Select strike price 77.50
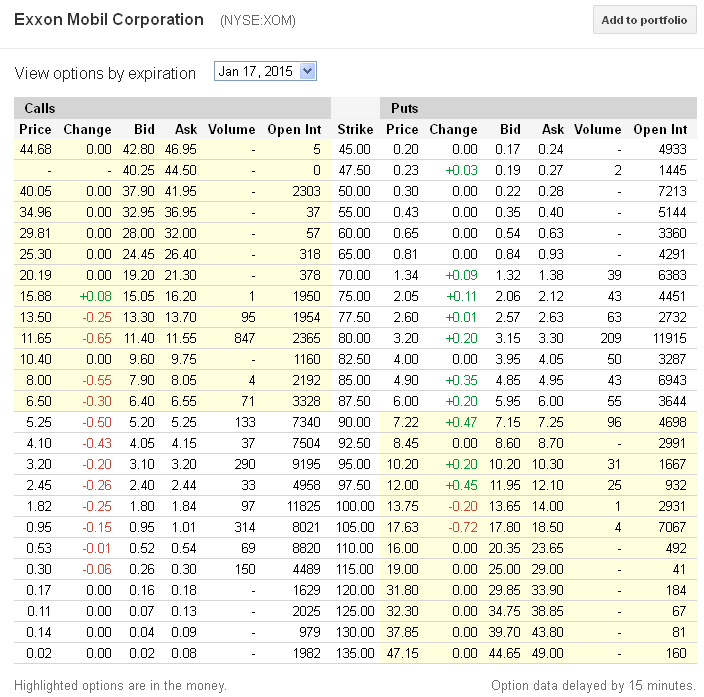The width and height of the screenshot is (704, 697). click(x=354, y=317)
